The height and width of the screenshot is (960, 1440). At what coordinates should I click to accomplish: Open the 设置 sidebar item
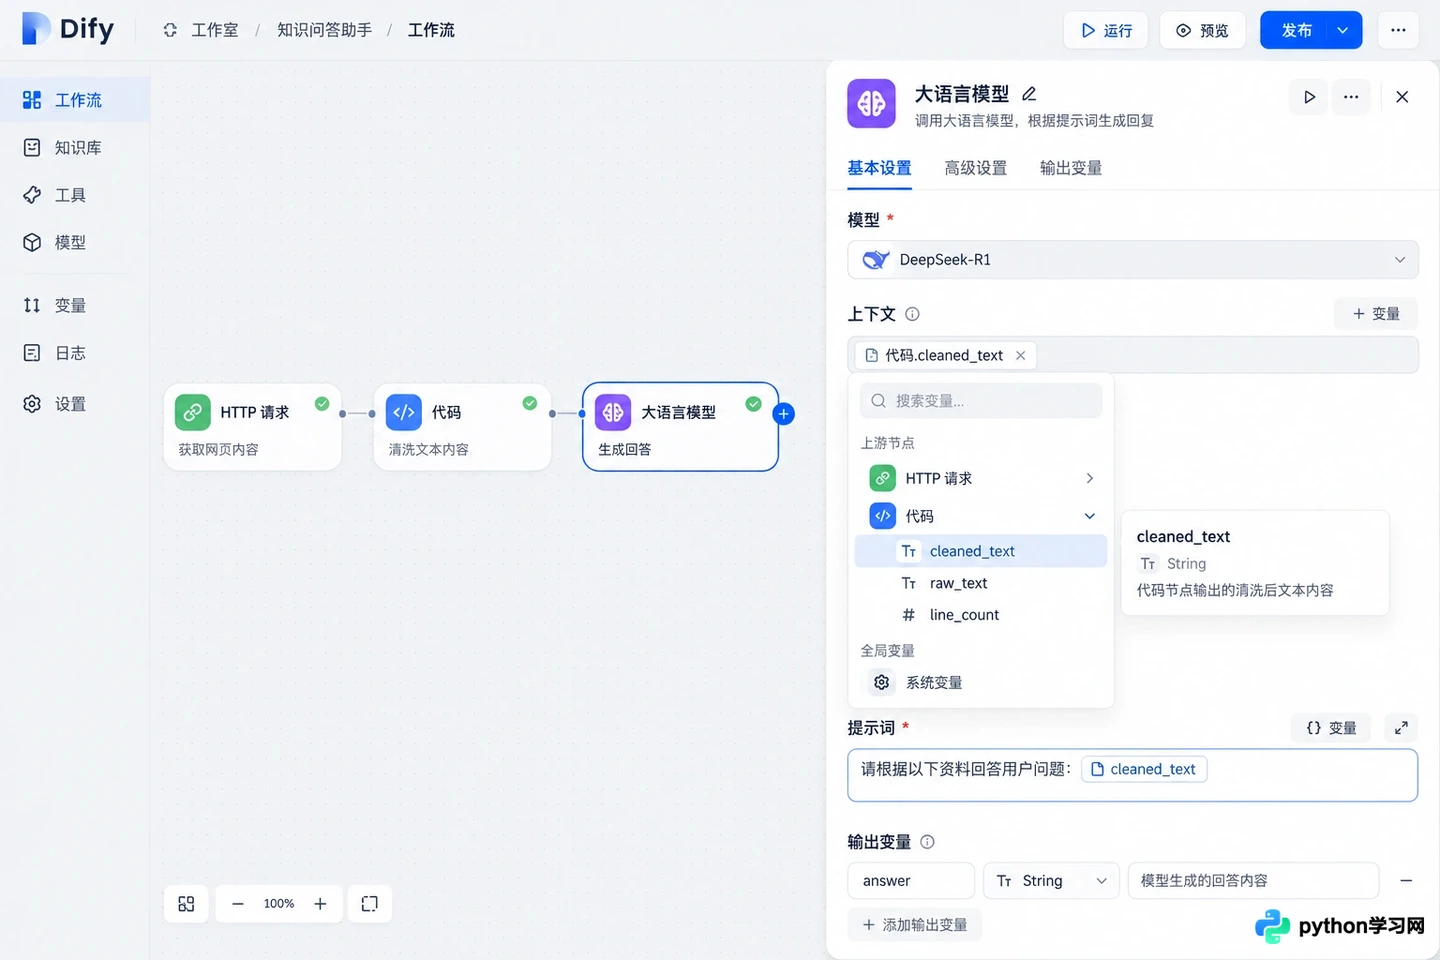[x=75, y=404]
